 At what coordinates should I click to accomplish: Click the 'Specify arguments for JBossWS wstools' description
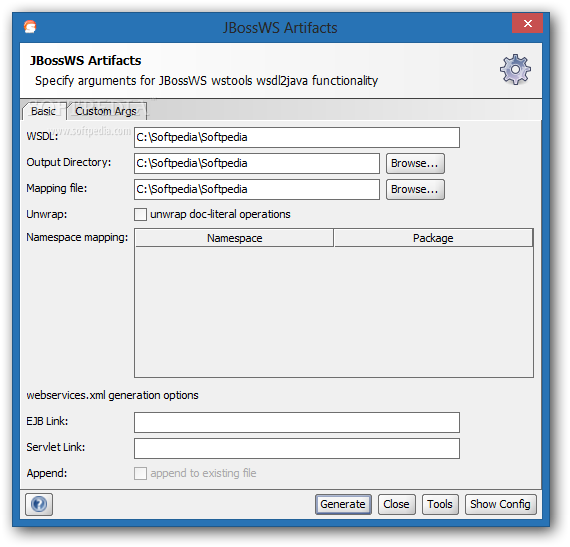(206, 81)
